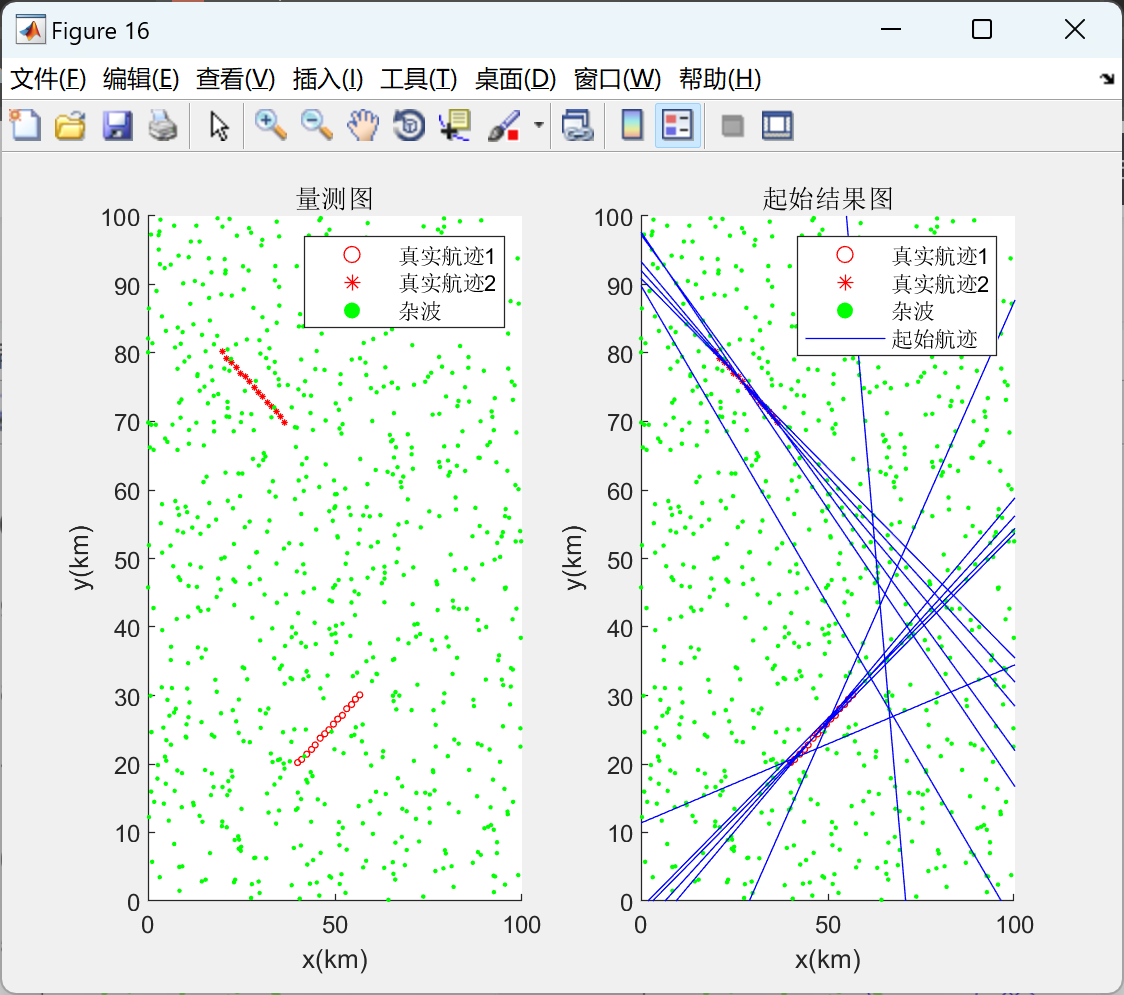Image resolution: width=1124 pixels, height=995 pixels.
Task: Toggle the Insert Legend button off
Action: [678, 125]
